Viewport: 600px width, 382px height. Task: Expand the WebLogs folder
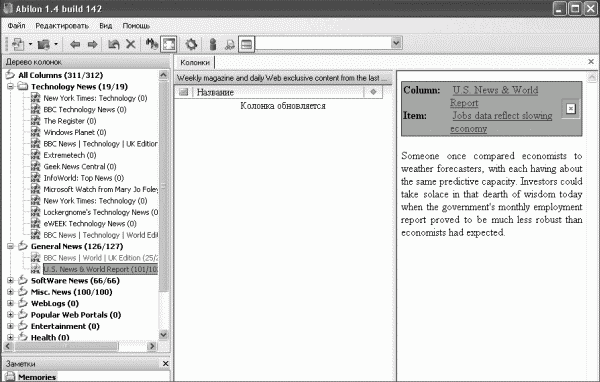10,304
